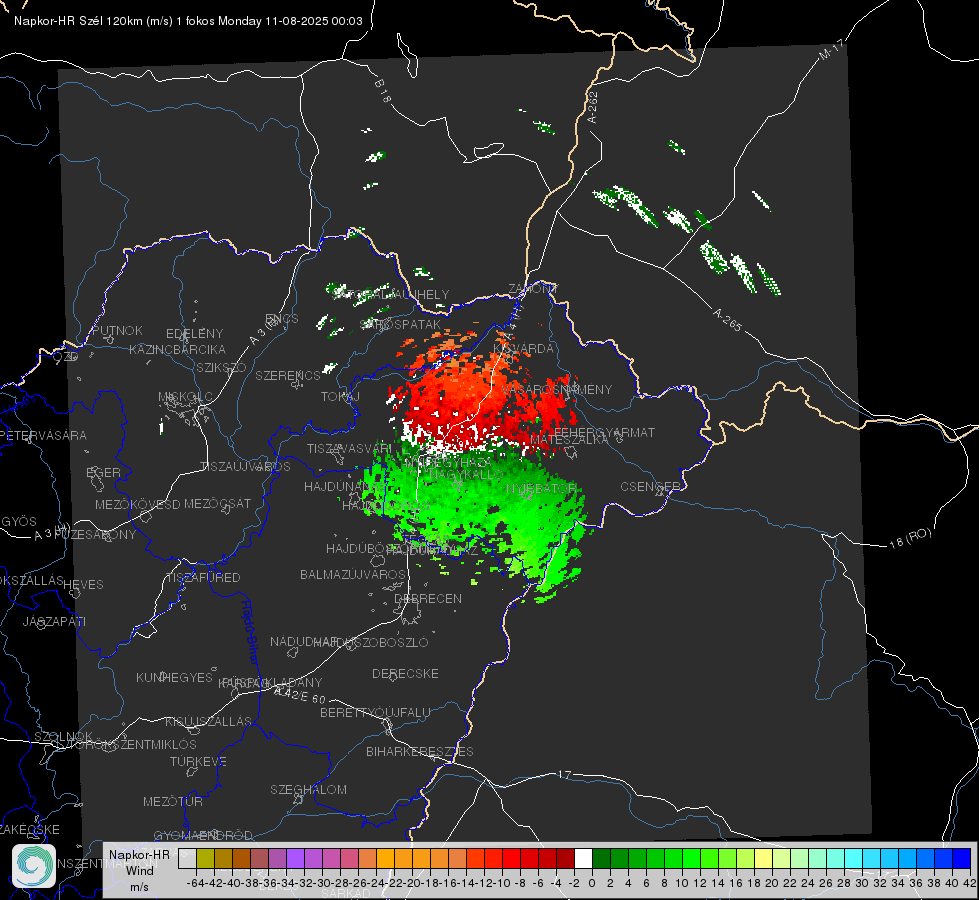Select the BIHARKERESZTES label
Viewport: 979px width, 900px height.
(x=420, y=751)
